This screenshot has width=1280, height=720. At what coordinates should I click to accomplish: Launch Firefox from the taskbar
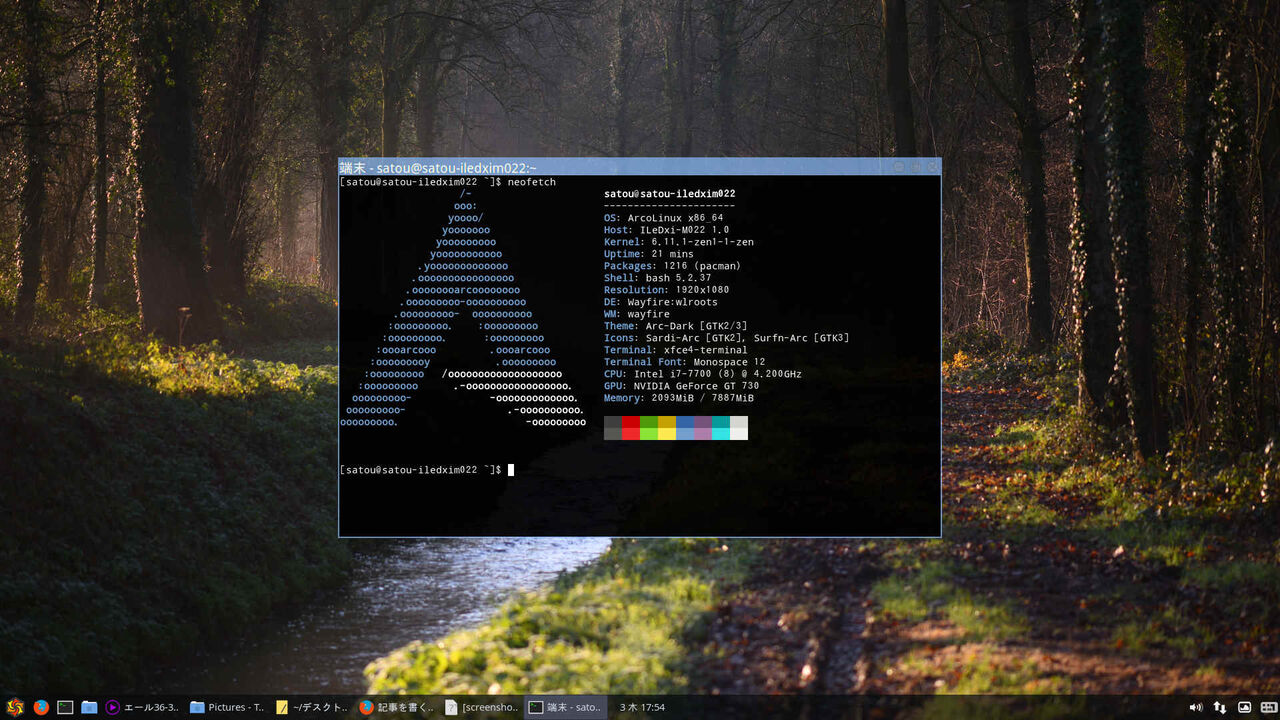click(x=40, y=707)
